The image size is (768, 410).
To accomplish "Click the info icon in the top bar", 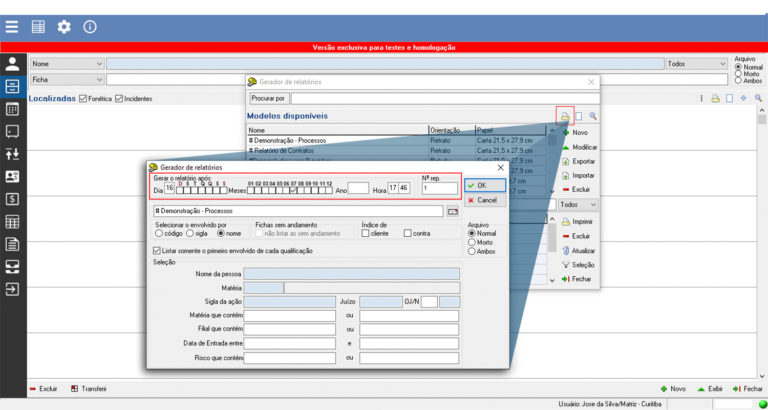I will click(90, 26).
